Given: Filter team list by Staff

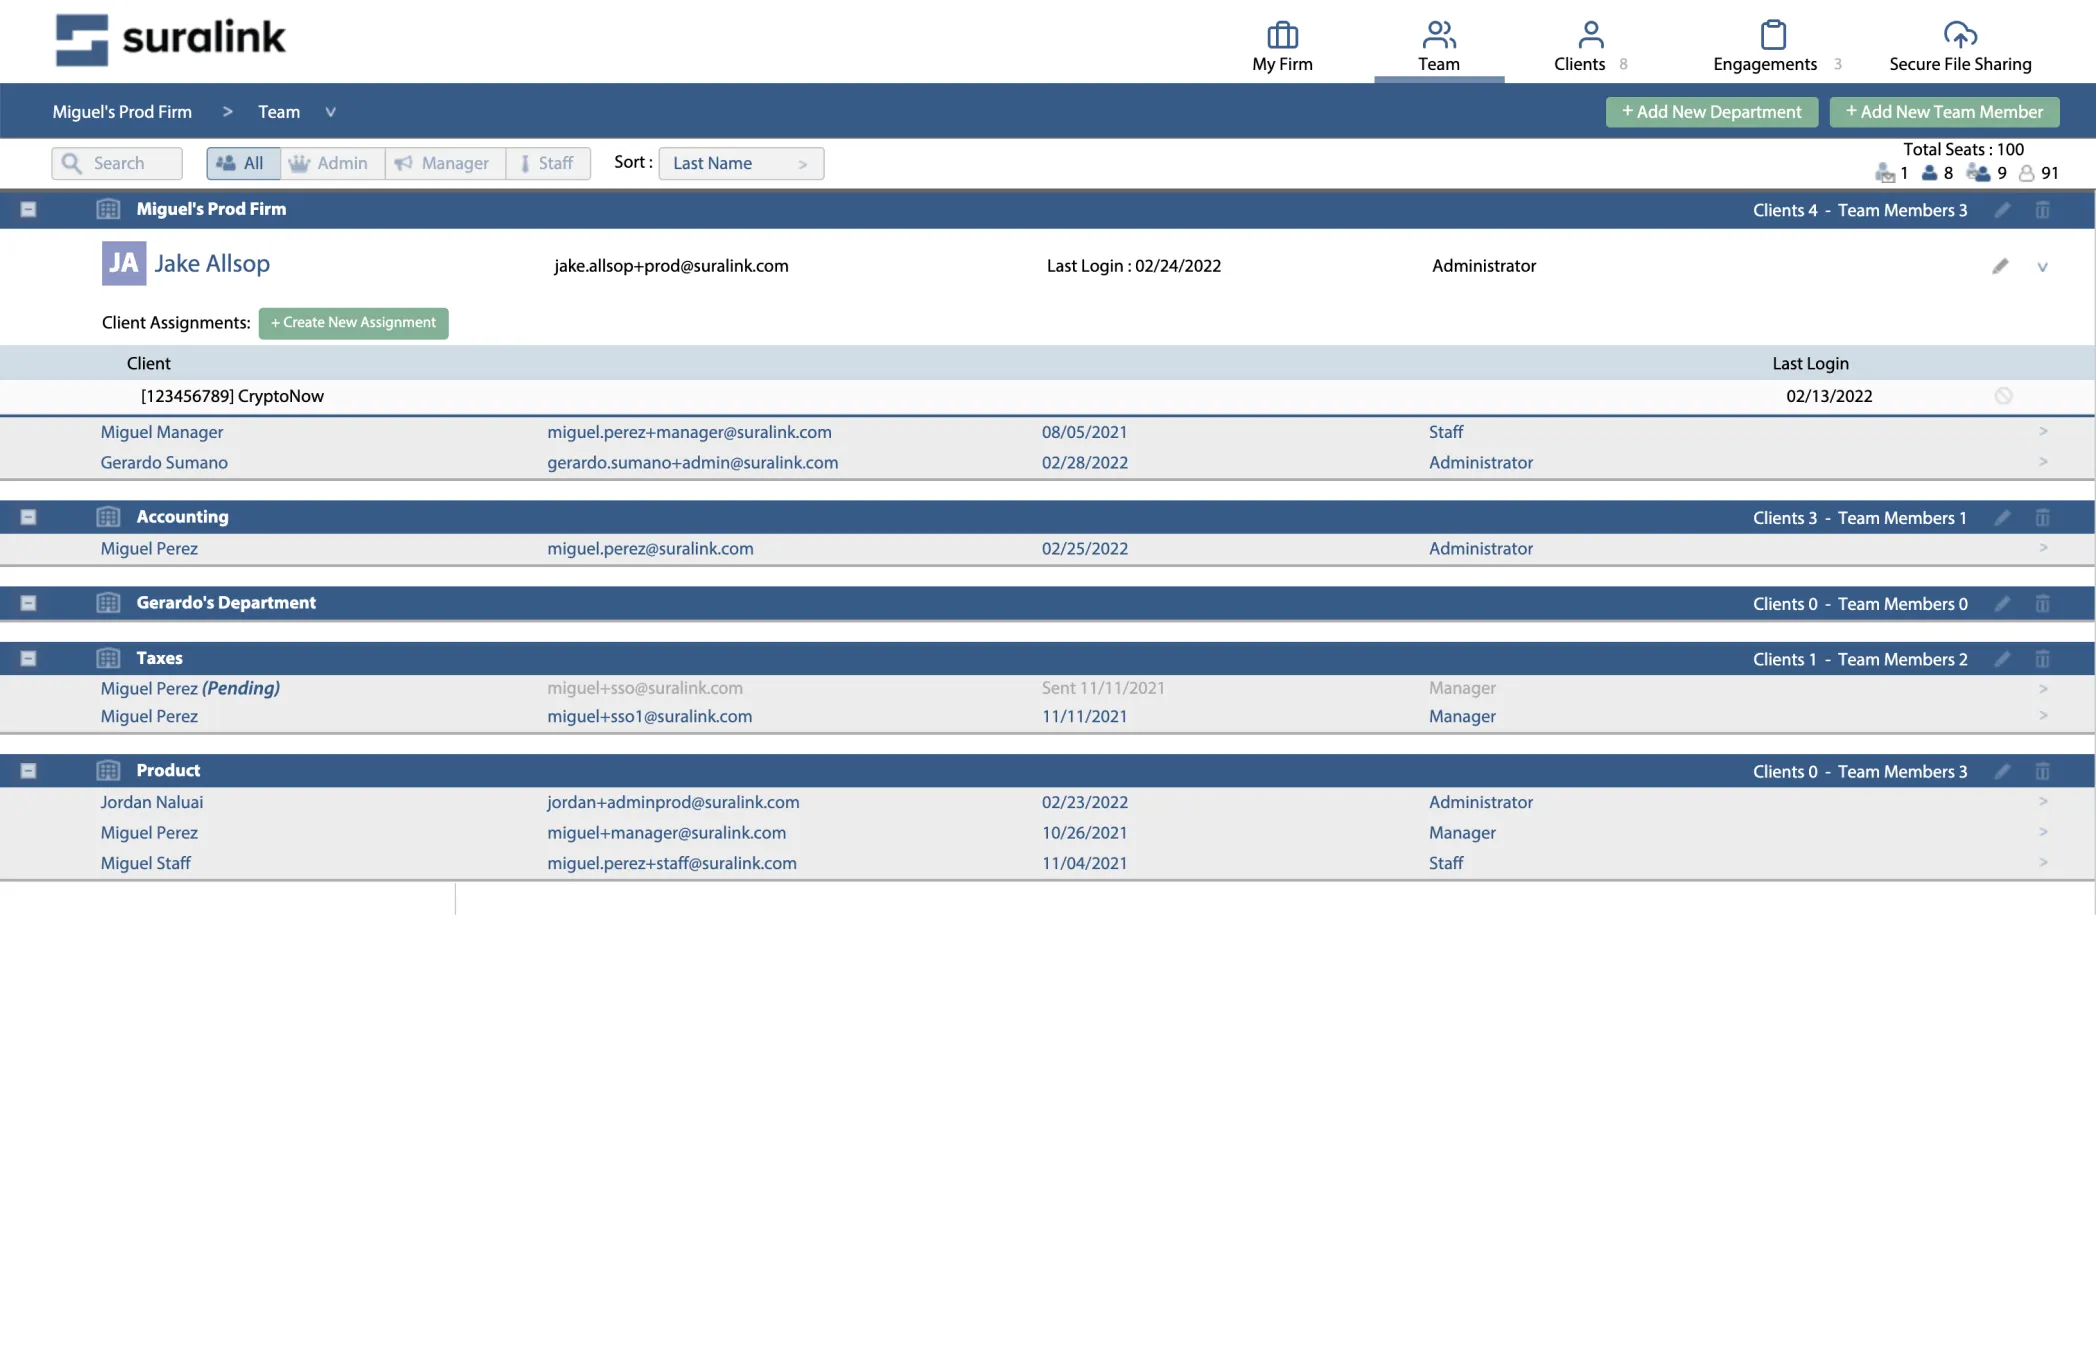Looking at the screenshot, I should pos(548,163).
